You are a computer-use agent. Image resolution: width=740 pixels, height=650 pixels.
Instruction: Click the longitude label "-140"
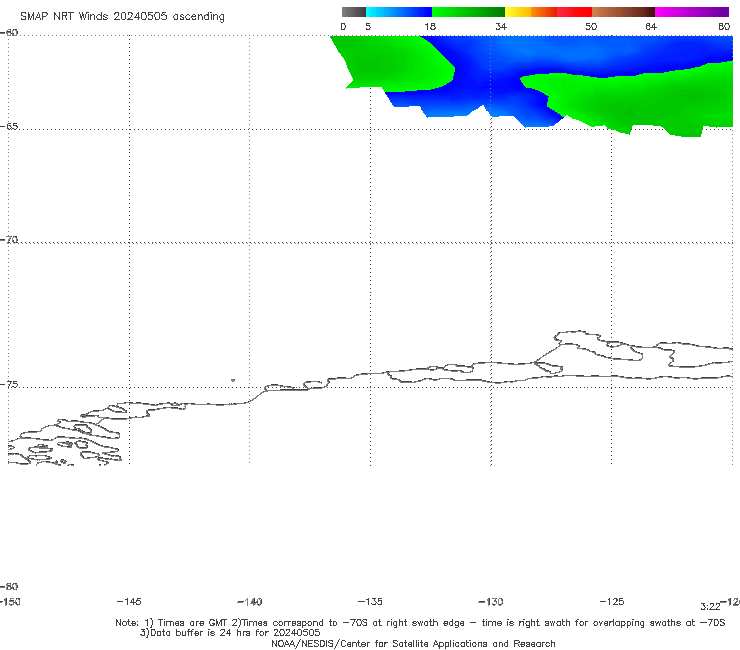coord(250,602)
